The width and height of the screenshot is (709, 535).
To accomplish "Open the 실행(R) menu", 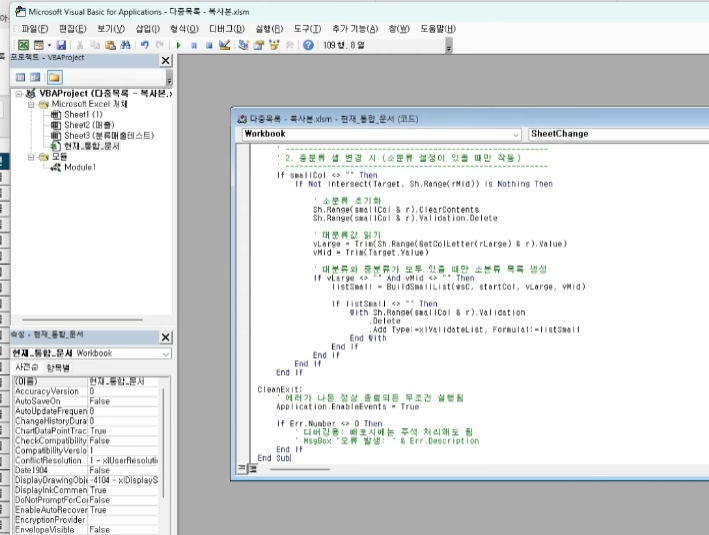I will 269,29.
